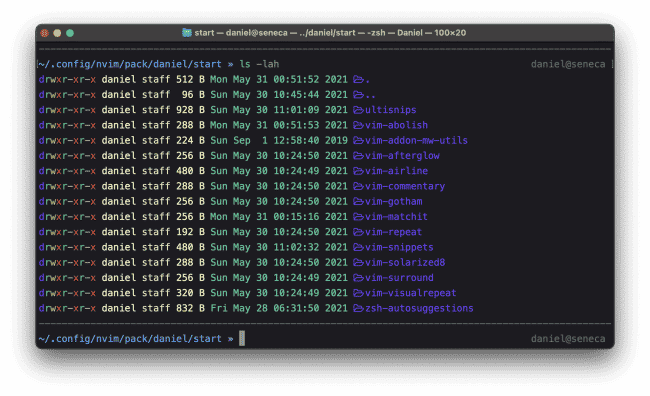Click the folder icon beside vim-addon-mw-utils
The image size is (650, 396).
coord(358,141)
